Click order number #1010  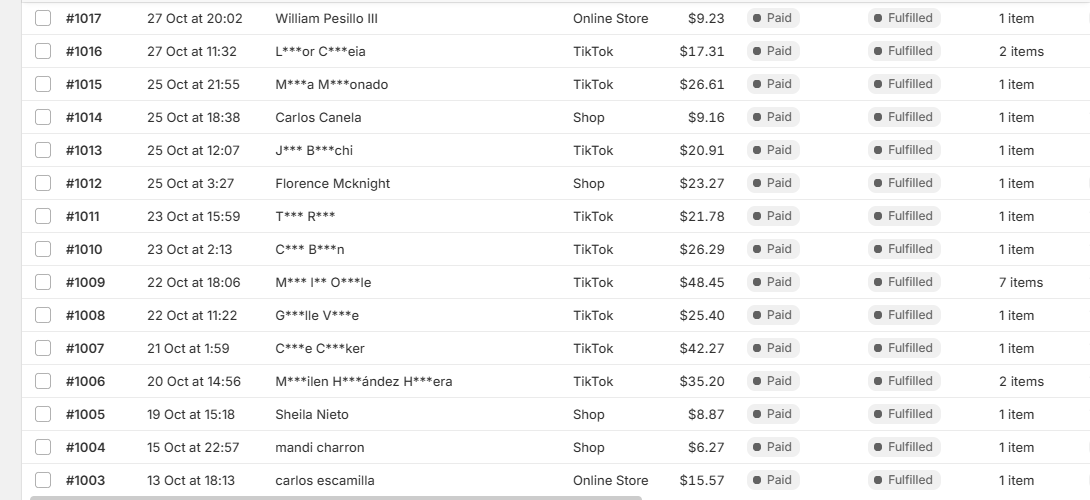pyautogui.click(x=83, y=249)
